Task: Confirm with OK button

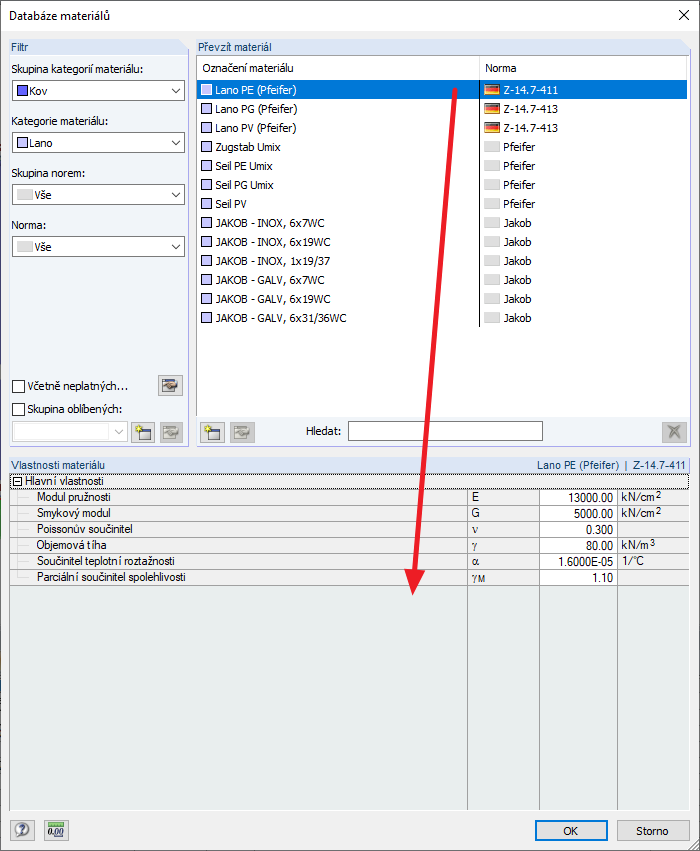Action: (571, 830)
